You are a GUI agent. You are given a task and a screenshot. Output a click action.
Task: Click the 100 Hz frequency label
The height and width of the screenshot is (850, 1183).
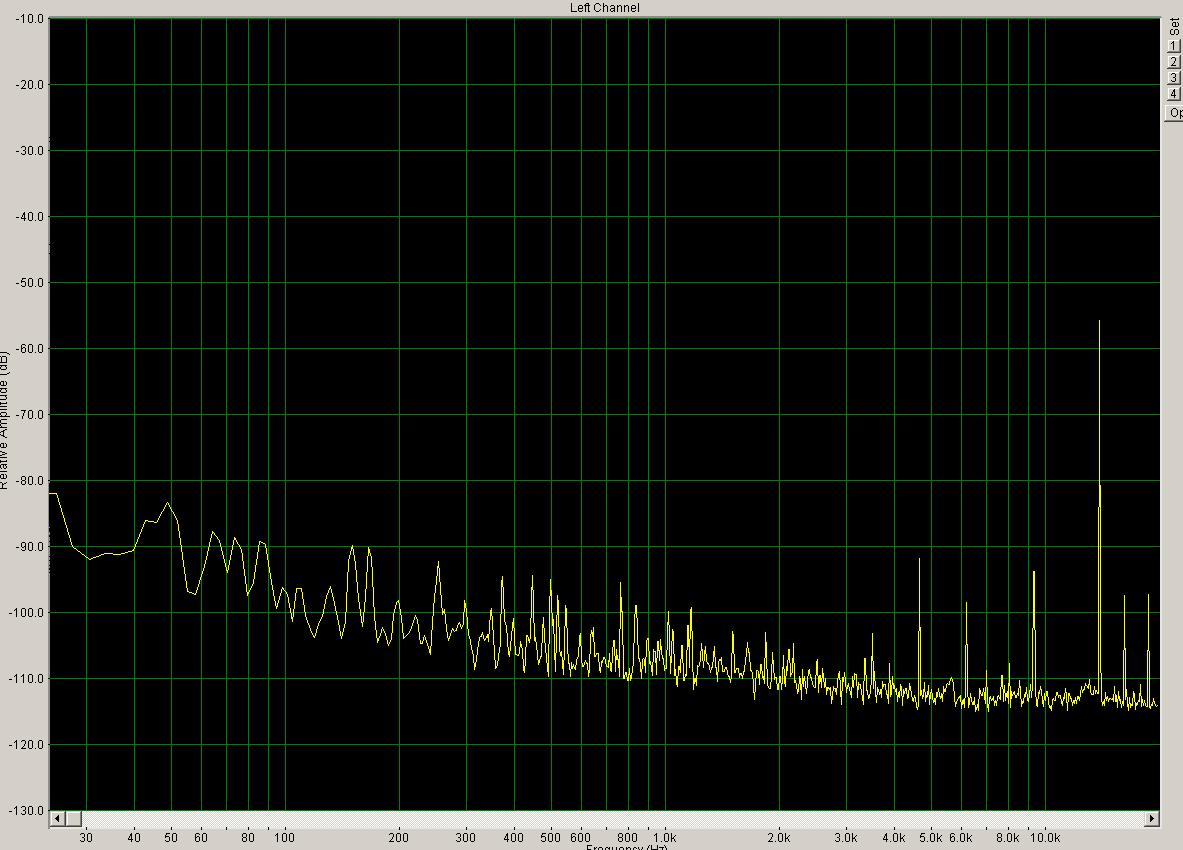point(284,837)
